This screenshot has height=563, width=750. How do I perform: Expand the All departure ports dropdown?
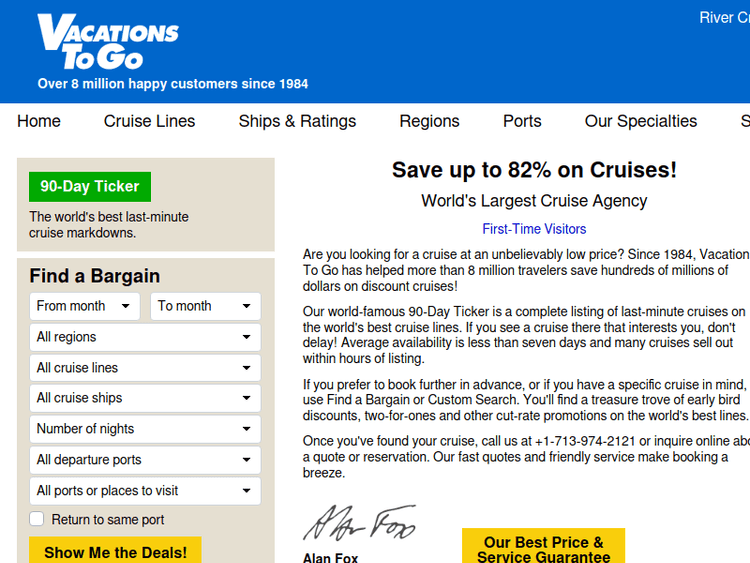pos(144,460)
